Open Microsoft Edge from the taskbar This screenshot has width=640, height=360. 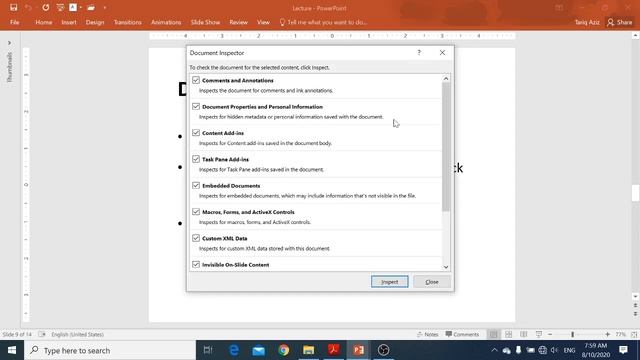[x=234, y=350]
